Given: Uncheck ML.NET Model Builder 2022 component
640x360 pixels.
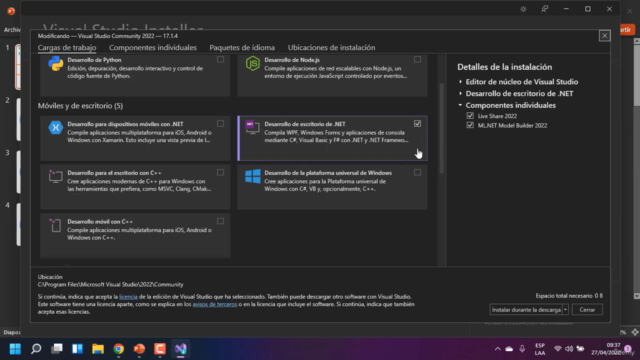Looking at the screenshot, I should [470, 125].
